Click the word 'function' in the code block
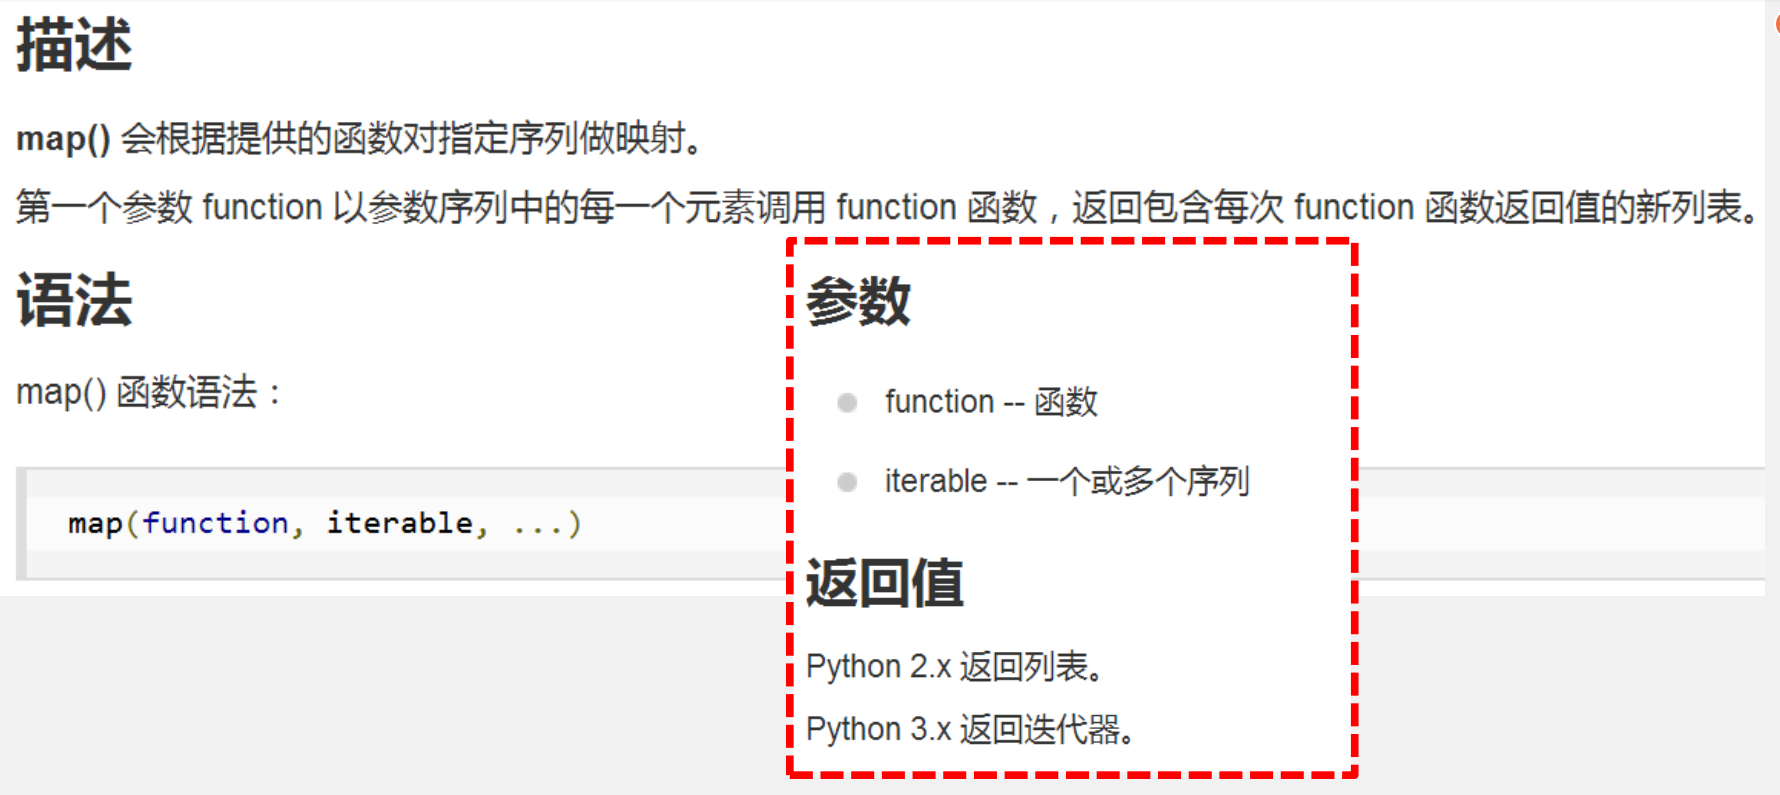Screen dimensions: 1780x795 [x=215, y=523]
